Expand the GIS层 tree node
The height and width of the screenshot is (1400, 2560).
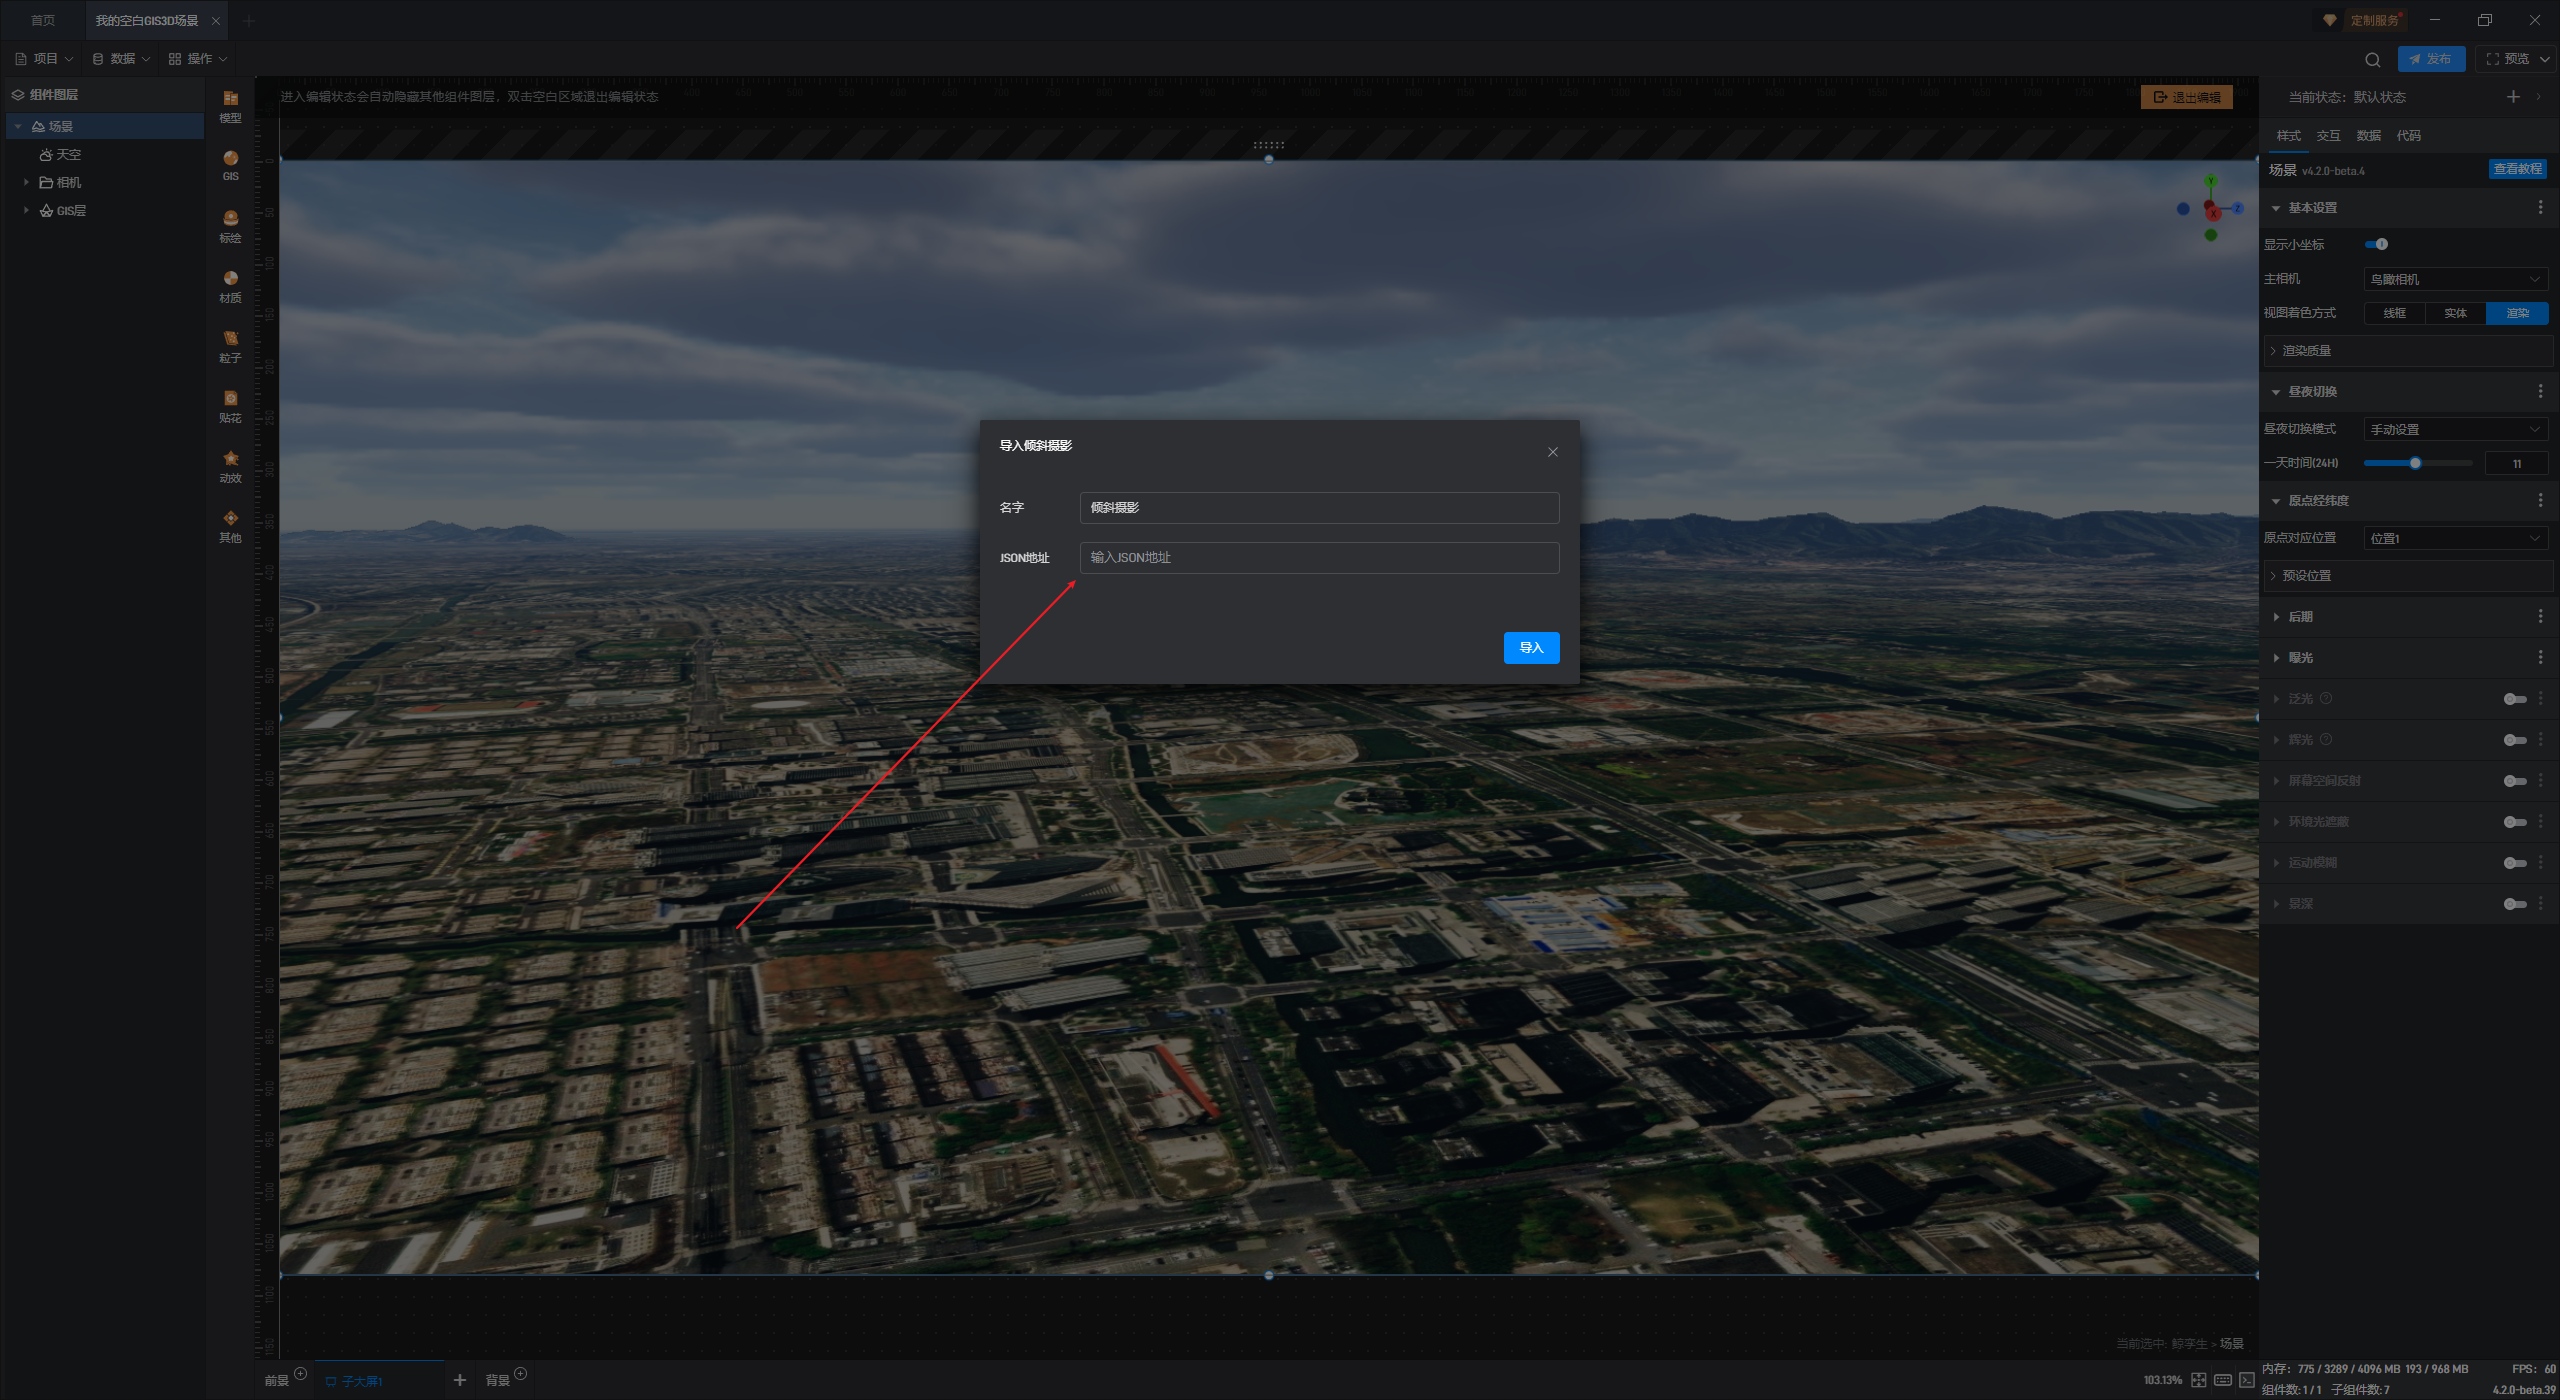tap(26, 211)
